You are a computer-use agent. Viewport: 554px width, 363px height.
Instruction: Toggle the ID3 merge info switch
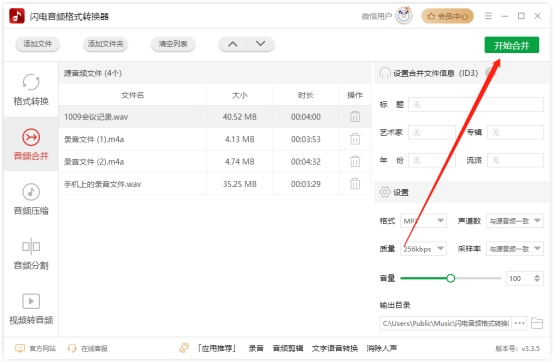[491, 73]
